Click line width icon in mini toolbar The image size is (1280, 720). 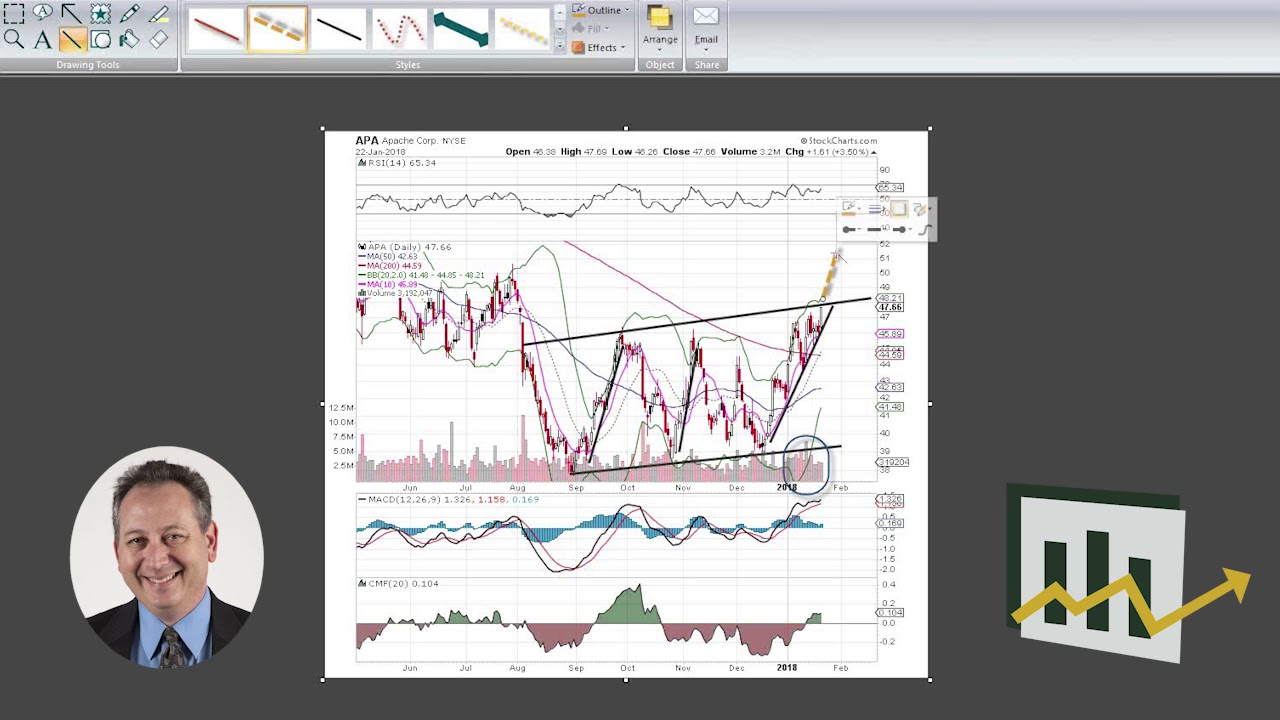pos(875,209)
